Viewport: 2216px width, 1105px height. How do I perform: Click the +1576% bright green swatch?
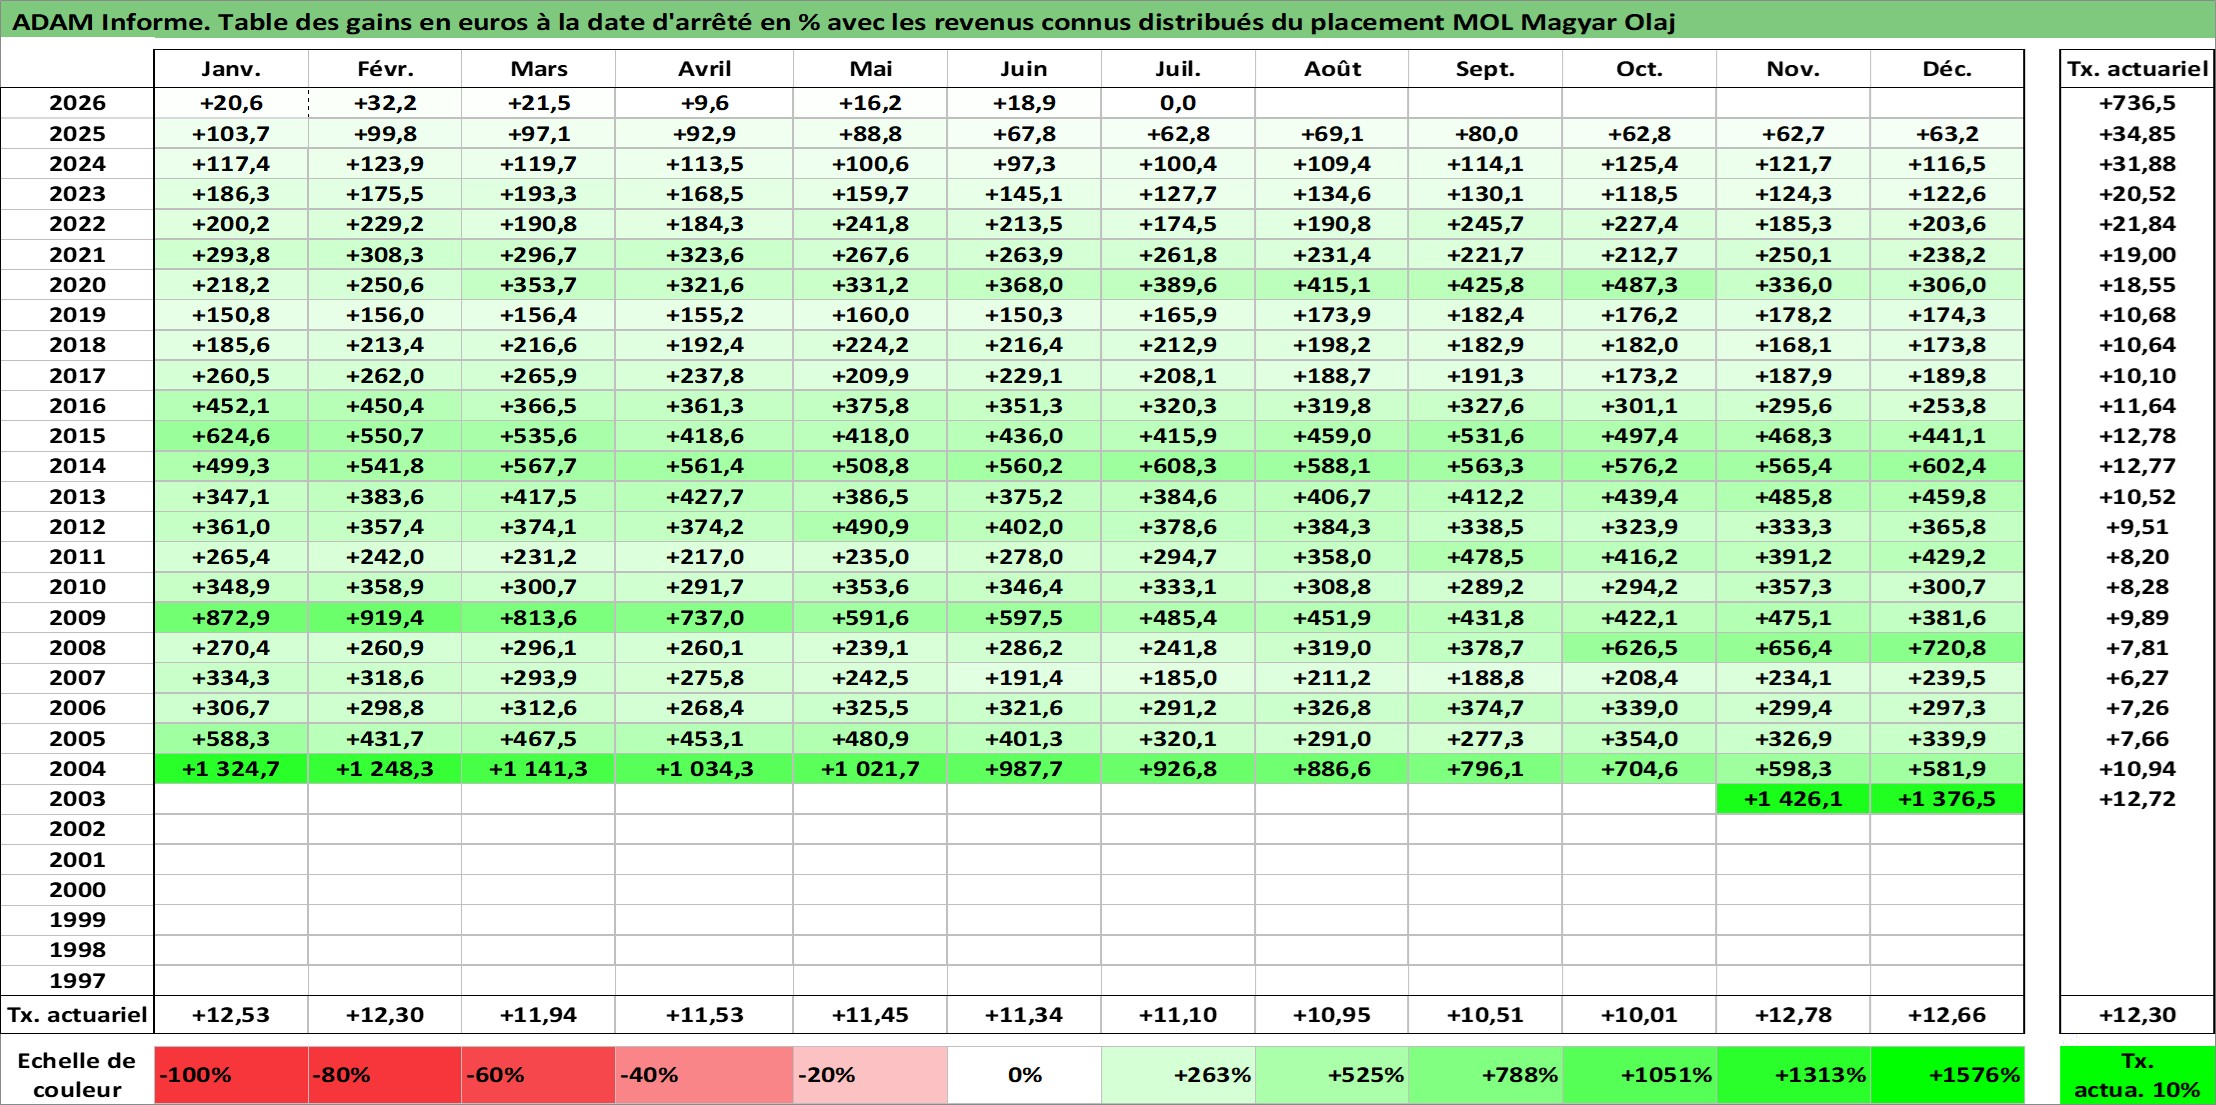pyautogui.click(x=1947, y=1075)
